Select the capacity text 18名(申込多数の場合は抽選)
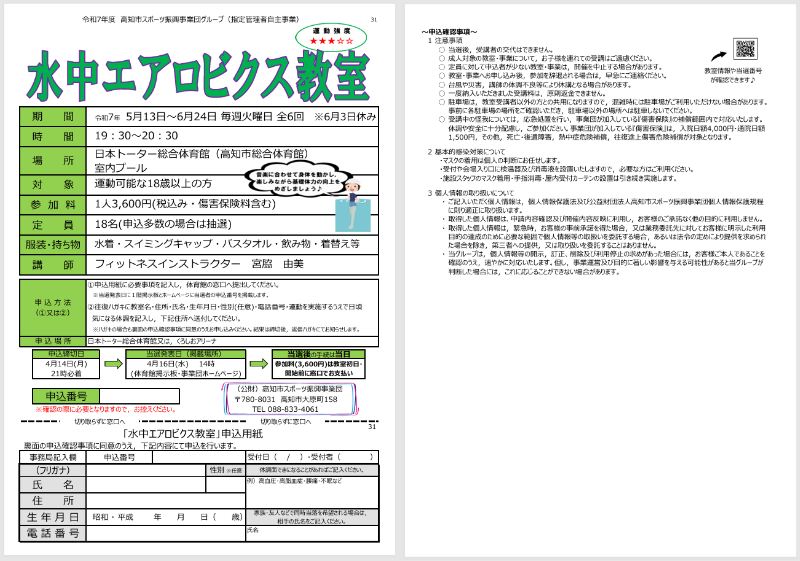The image size is (800, 561). (x=163, y=224)
